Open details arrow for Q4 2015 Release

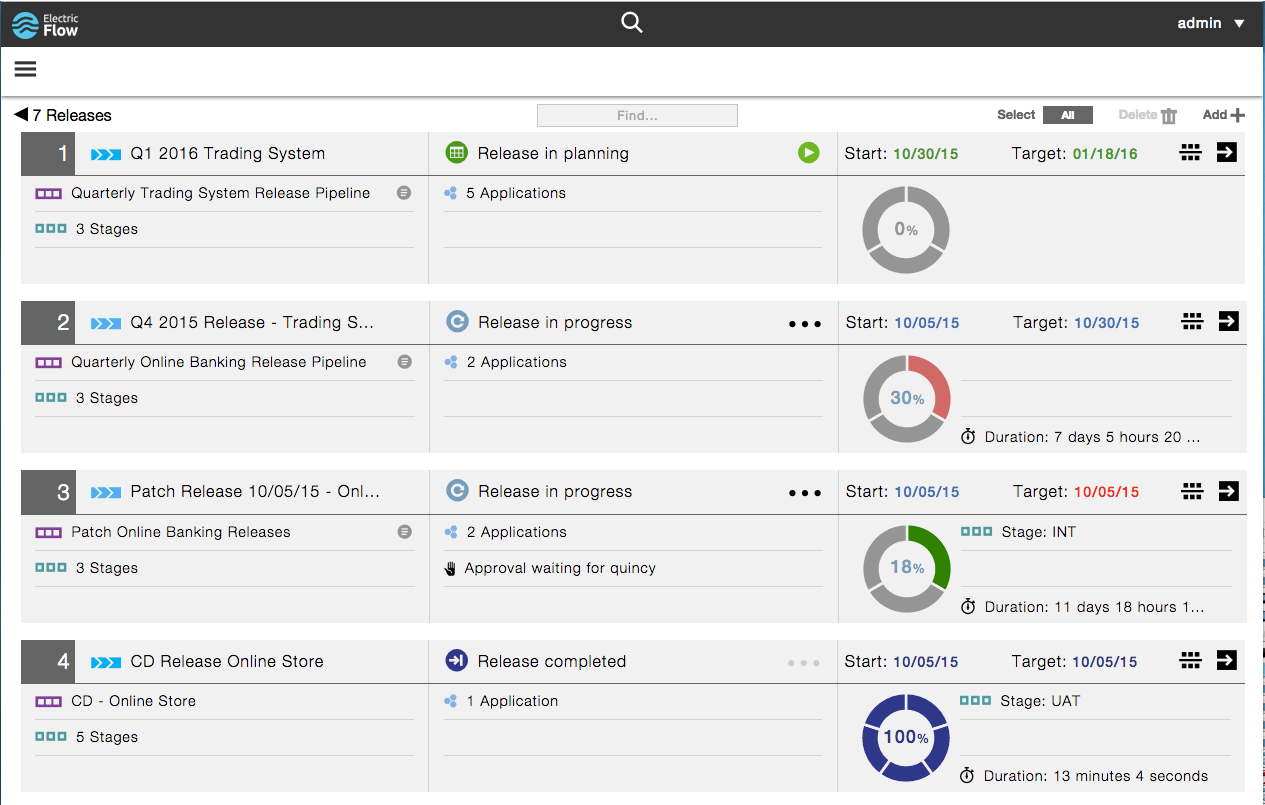[x=1228, y=321]
